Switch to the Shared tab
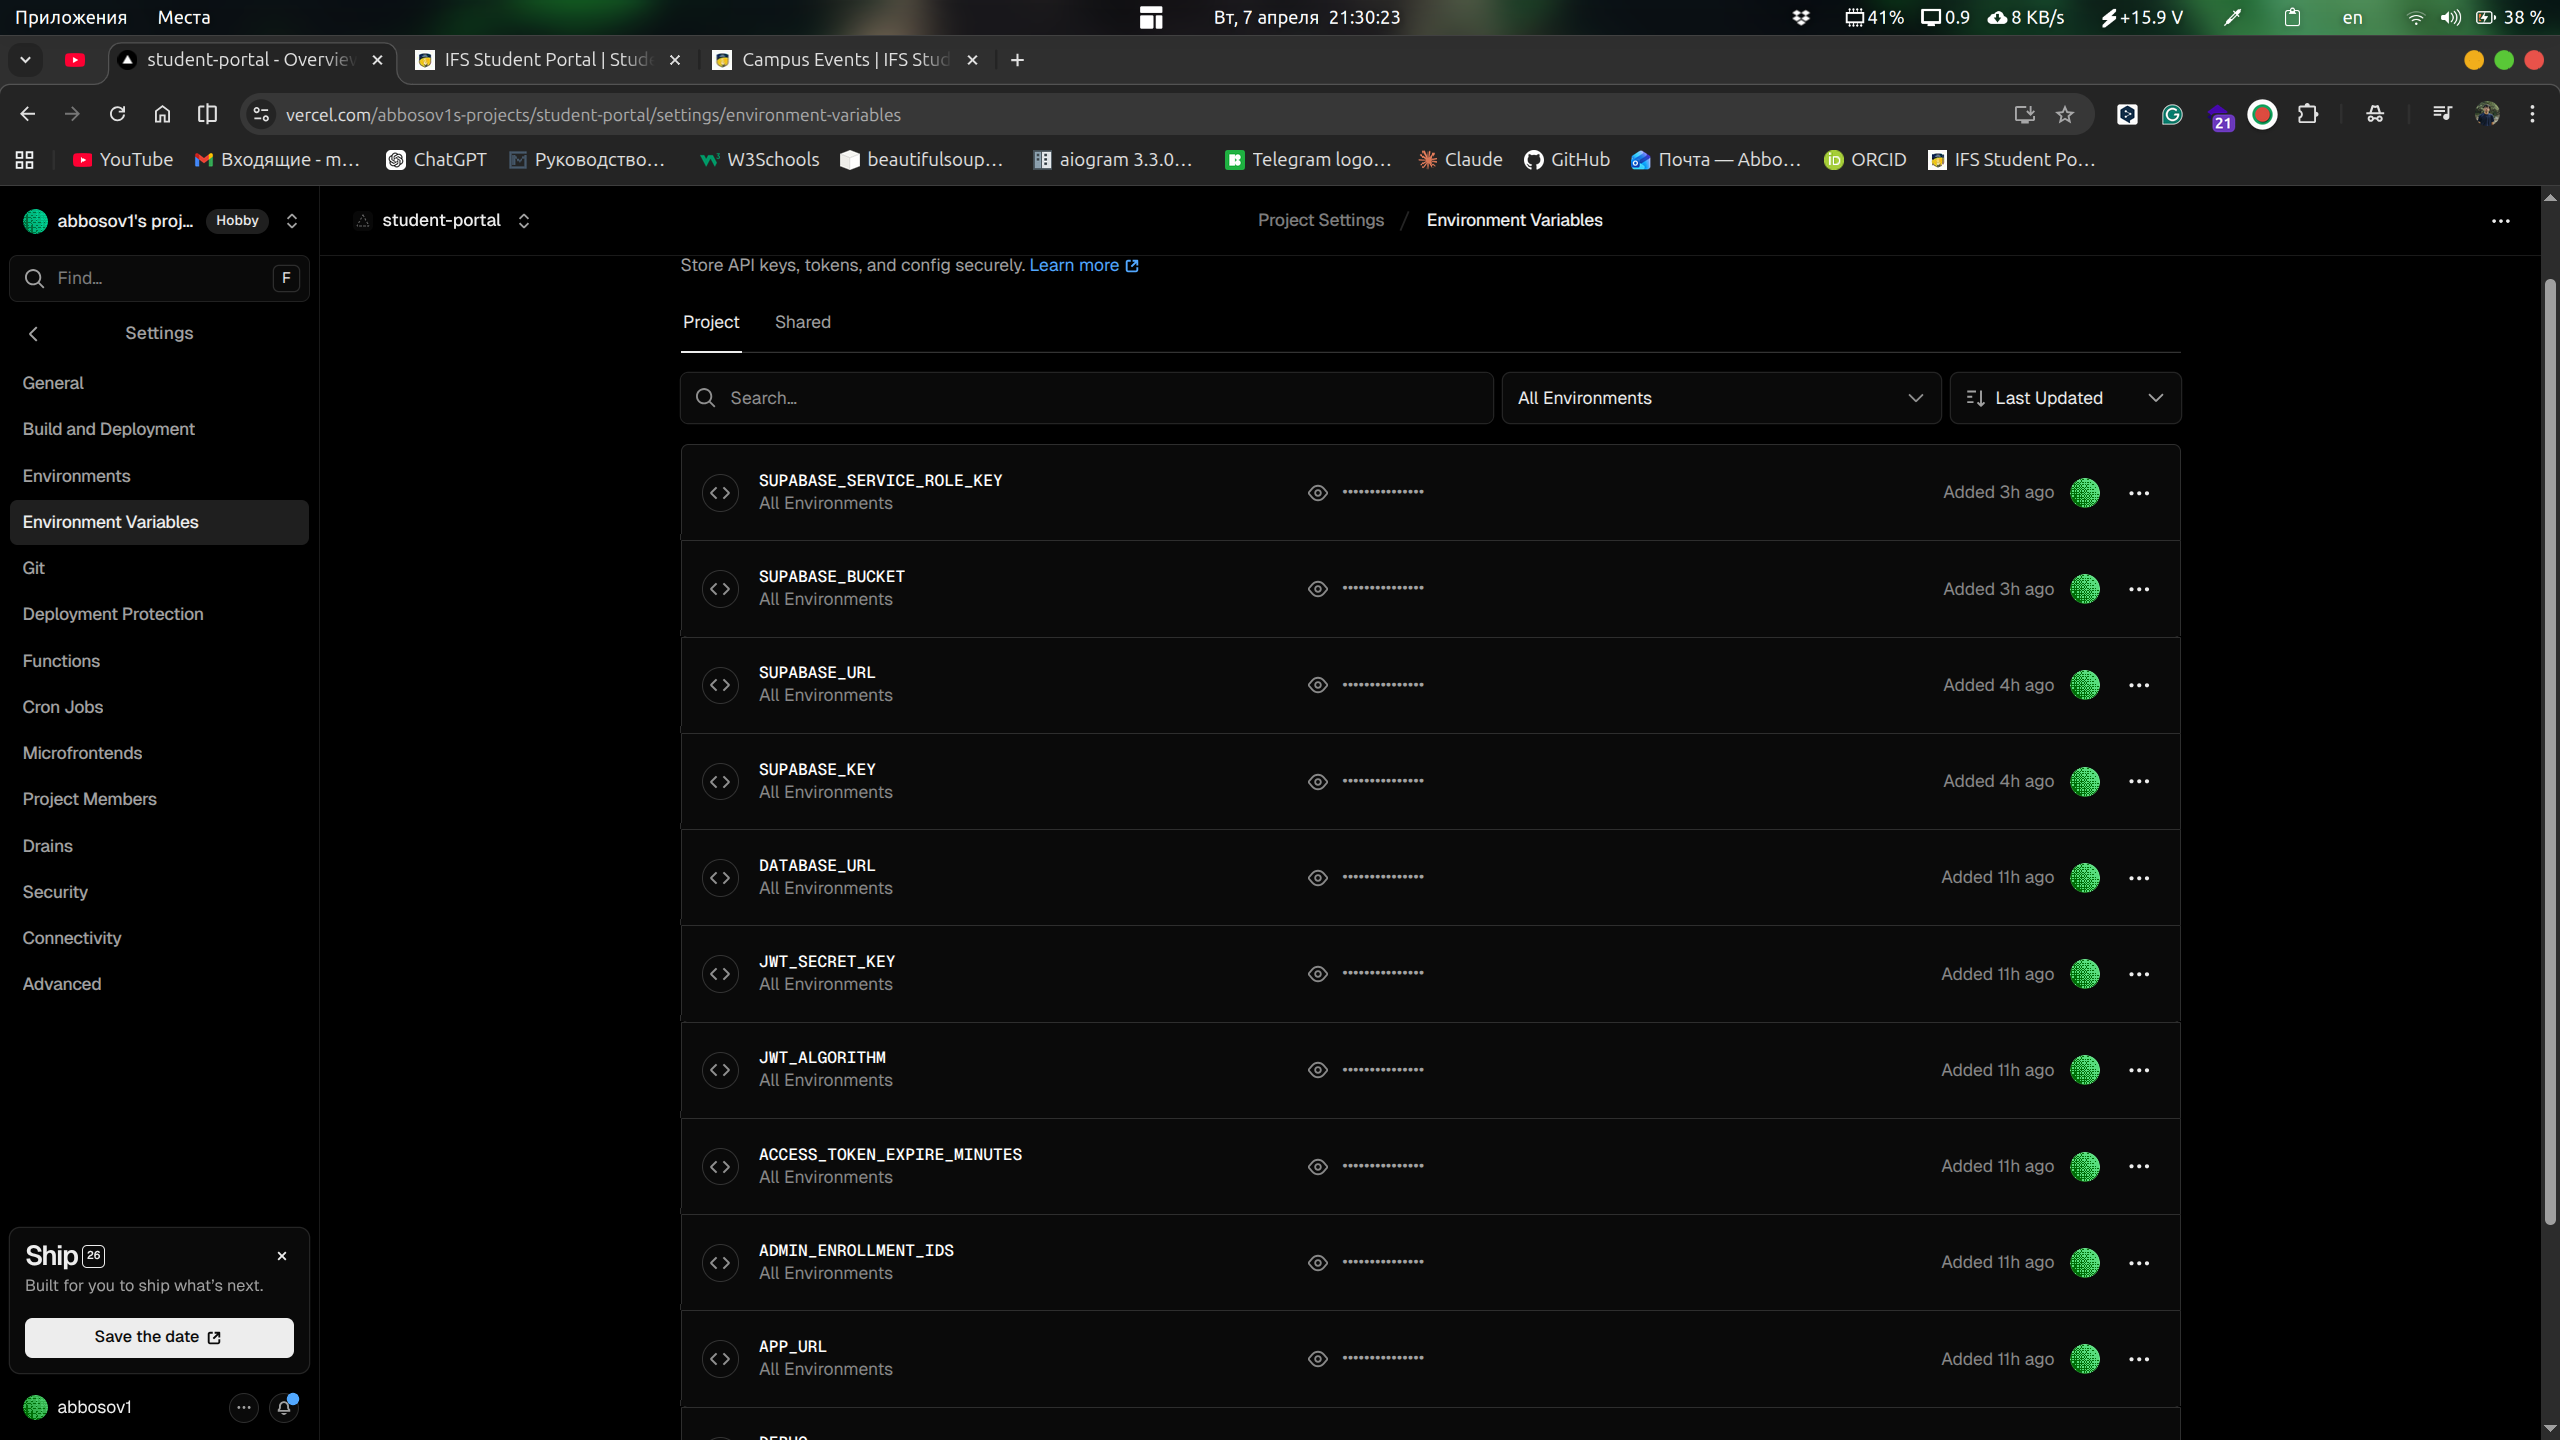Screen dimensions: 2560x1440 click(x=802, y=322)
